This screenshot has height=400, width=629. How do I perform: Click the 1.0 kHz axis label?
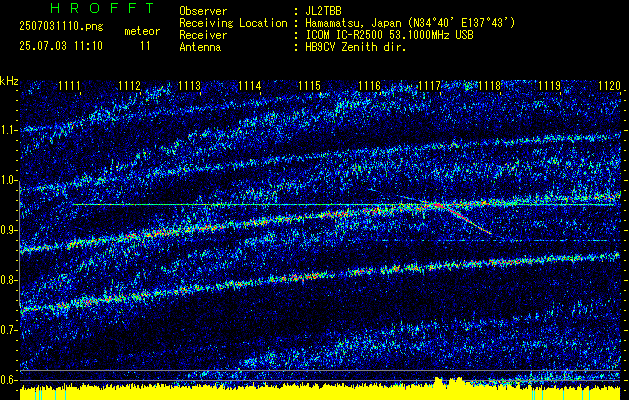coord(8,180)
